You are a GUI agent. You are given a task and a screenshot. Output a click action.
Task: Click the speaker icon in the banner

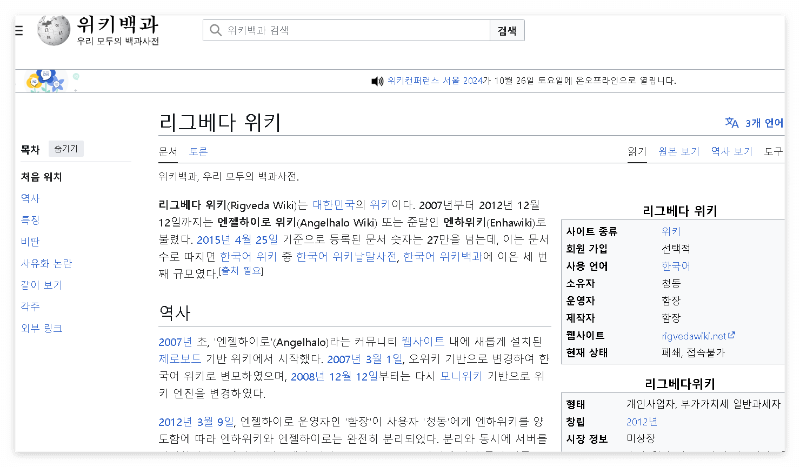click(x=377, y=81)
